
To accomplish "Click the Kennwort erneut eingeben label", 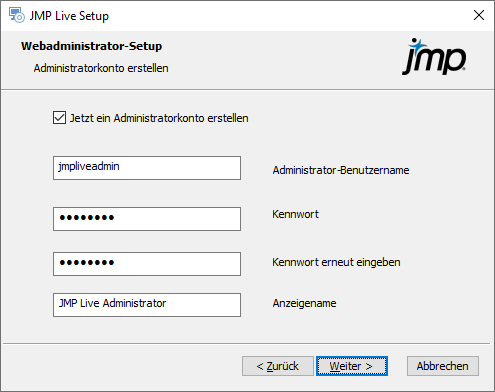I will tap(336, 262).
